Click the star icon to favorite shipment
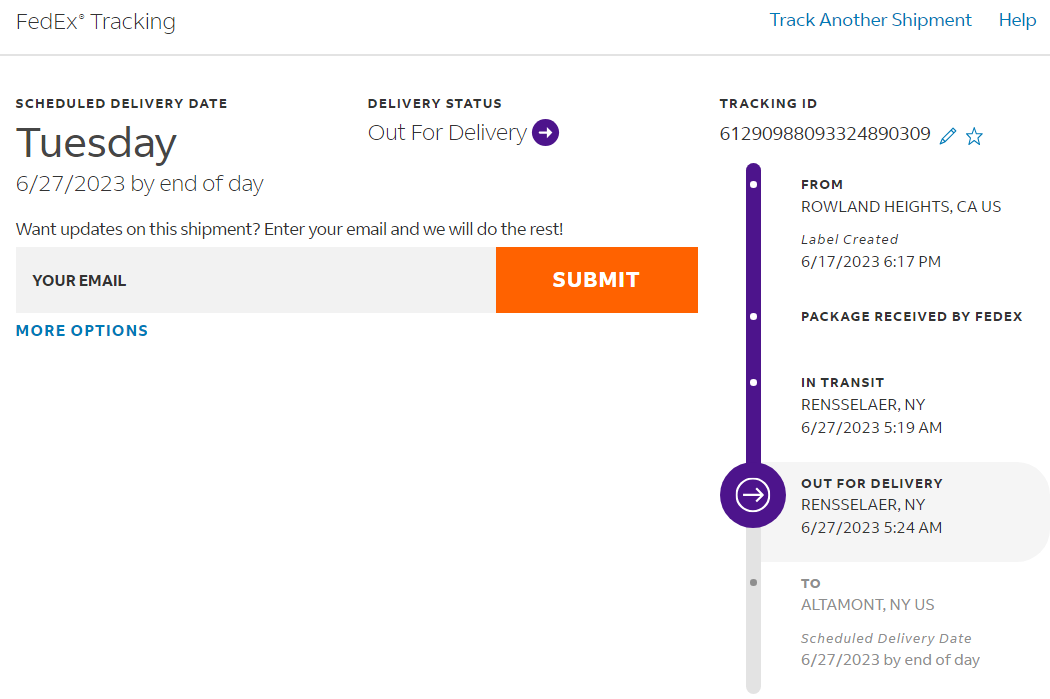This screenshot has height=699, width=1050. pyautogui.click(x=974, y=136)
